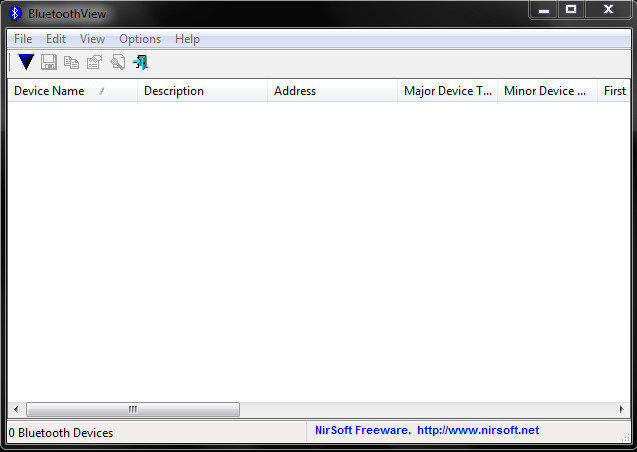Open the Properties toolbar icon
The height and width of the screenshot is (452, 637).
pyautogui.click(x=94, y=62)
